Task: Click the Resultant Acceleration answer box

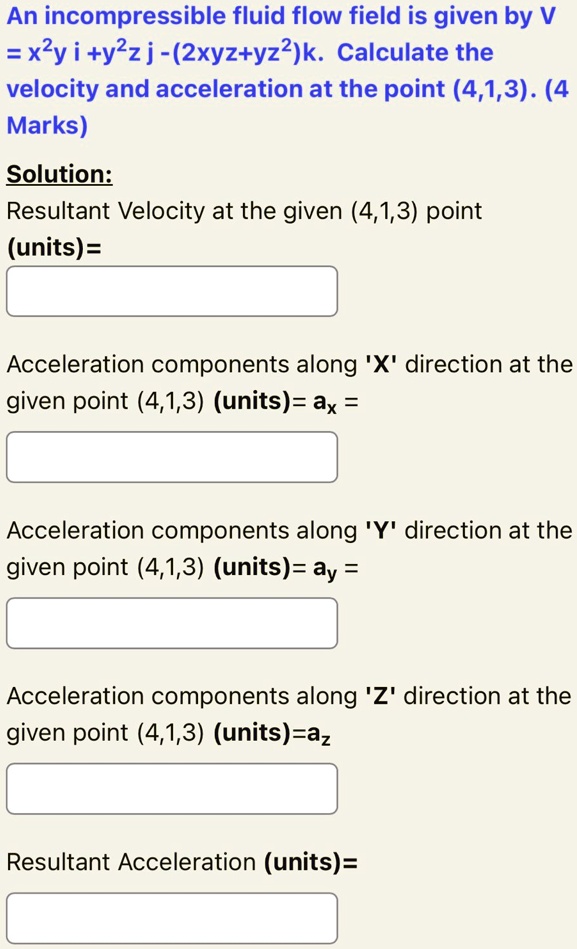Action: point(171,917)
